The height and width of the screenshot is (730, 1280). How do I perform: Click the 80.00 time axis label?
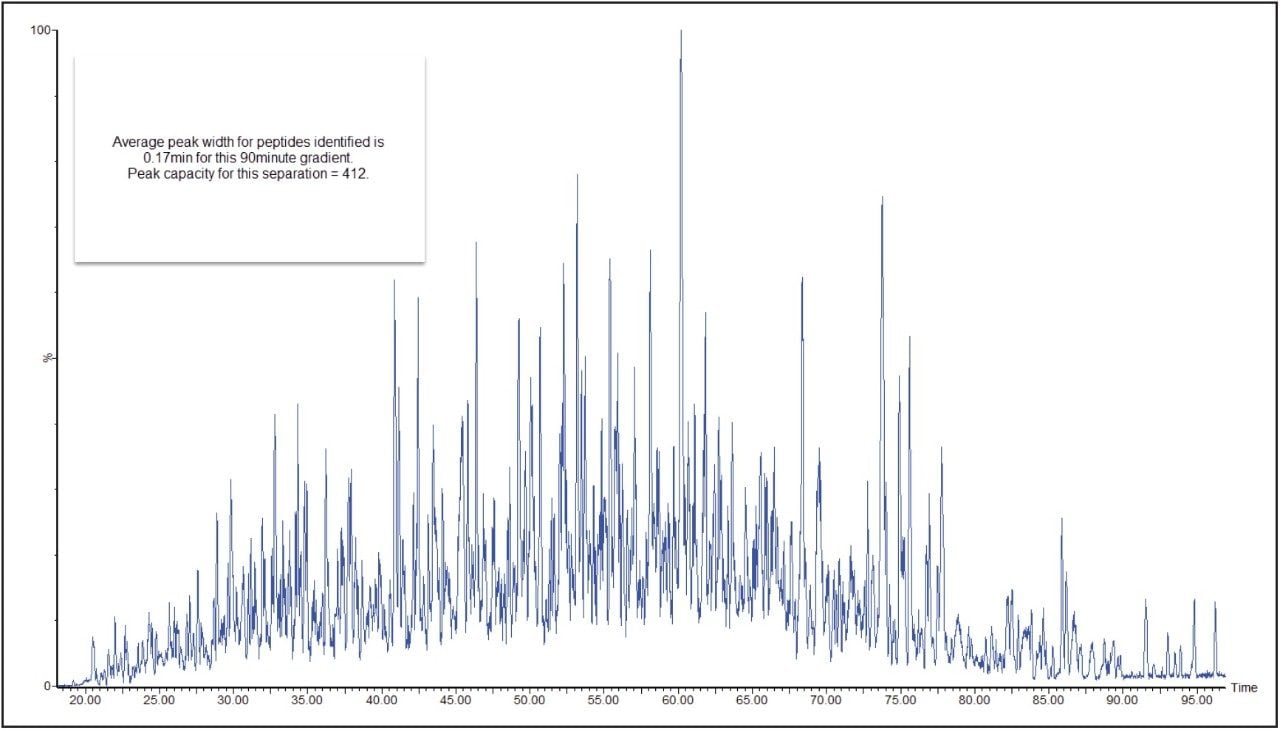pyautogui.click(x=974, y=701)
